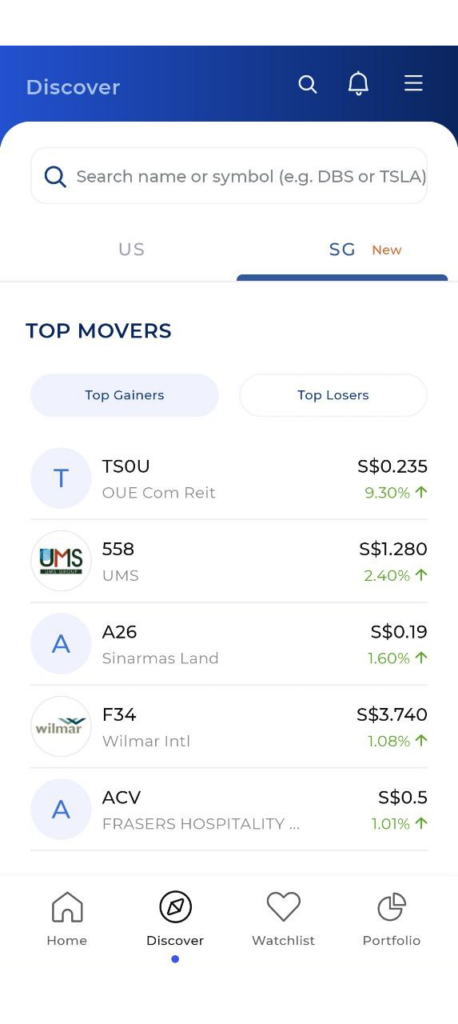458x1024 pixels.
Task: Open A26 Sinarmas Land stock row
Action: (x=229, y=644)
